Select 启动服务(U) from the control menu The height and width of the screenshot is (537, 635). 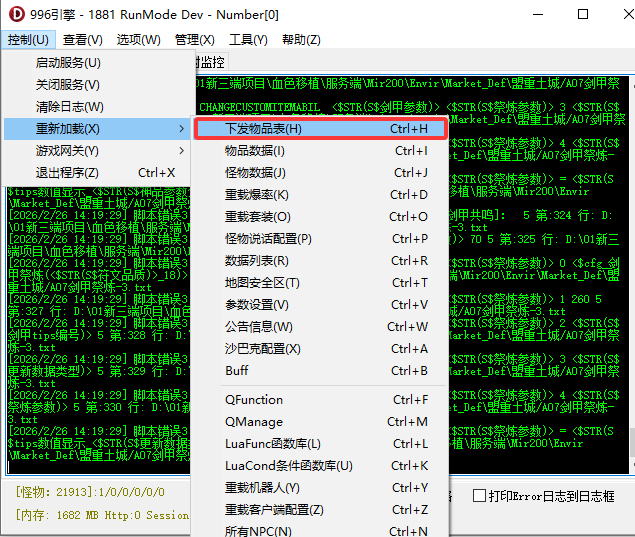[68, 62]
